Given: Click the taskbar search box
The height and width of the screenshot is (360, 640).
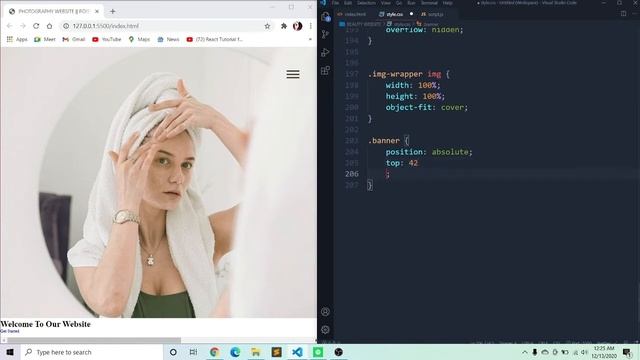Looking at the screenshot, I should [x=92, y=352].
